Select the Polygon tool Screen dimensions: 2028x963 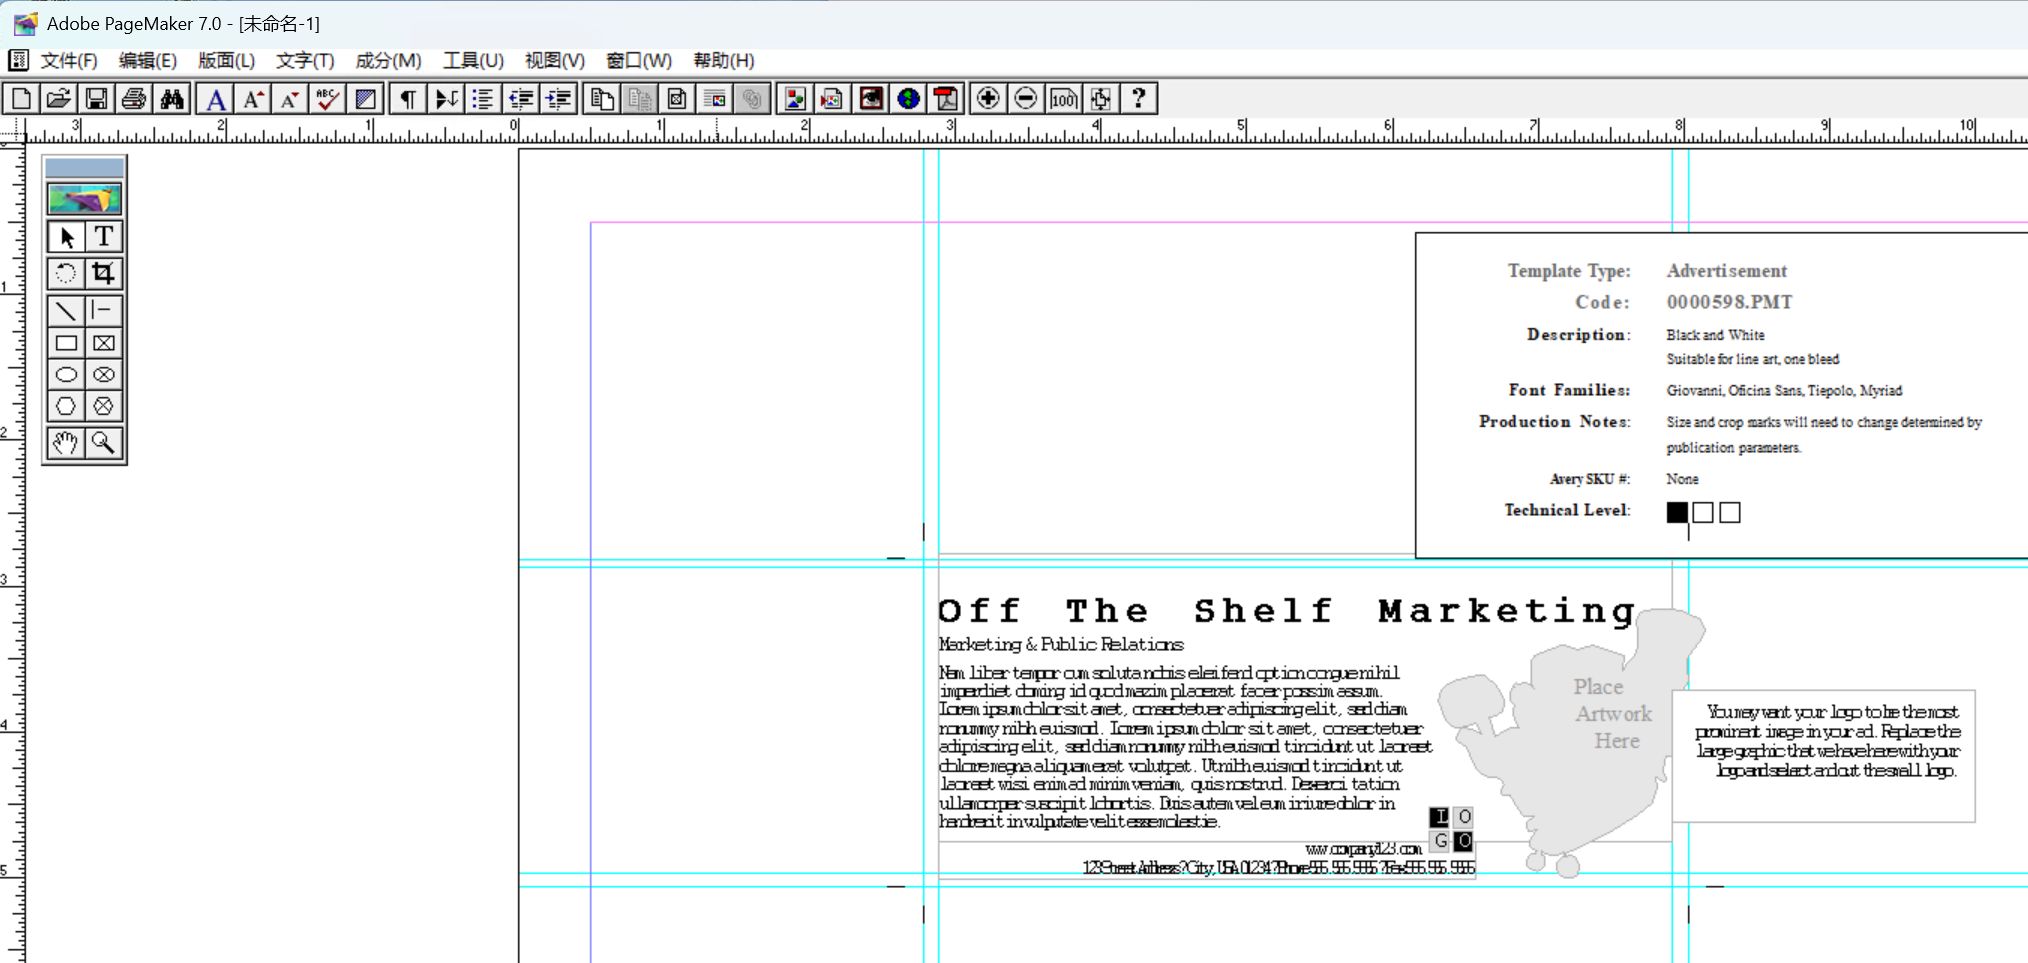pos(66,406)
